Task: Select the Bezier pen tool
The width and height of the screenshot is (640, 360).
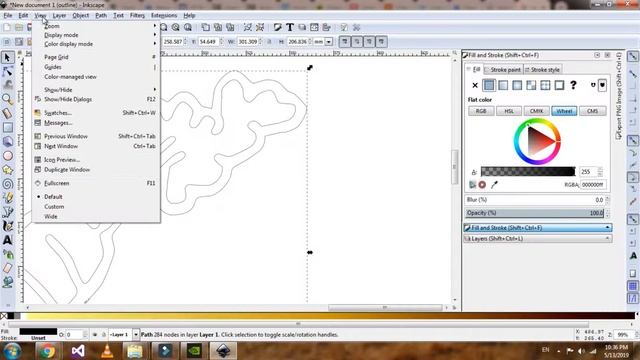Action: coord(7,212)
